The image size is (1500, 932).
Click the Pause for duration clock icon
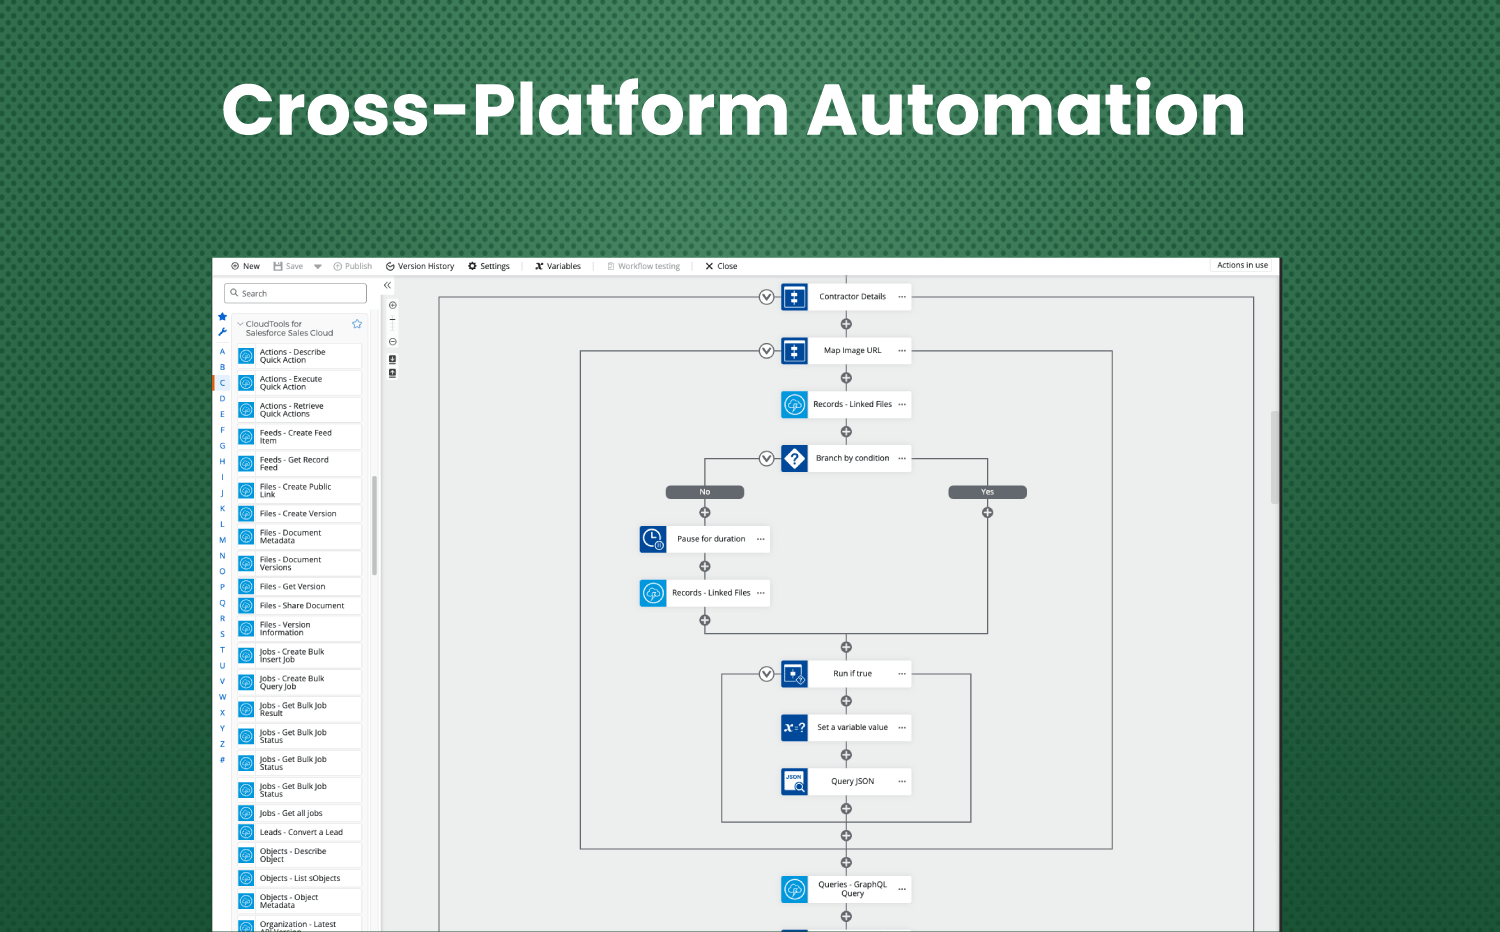coord(652,538)
